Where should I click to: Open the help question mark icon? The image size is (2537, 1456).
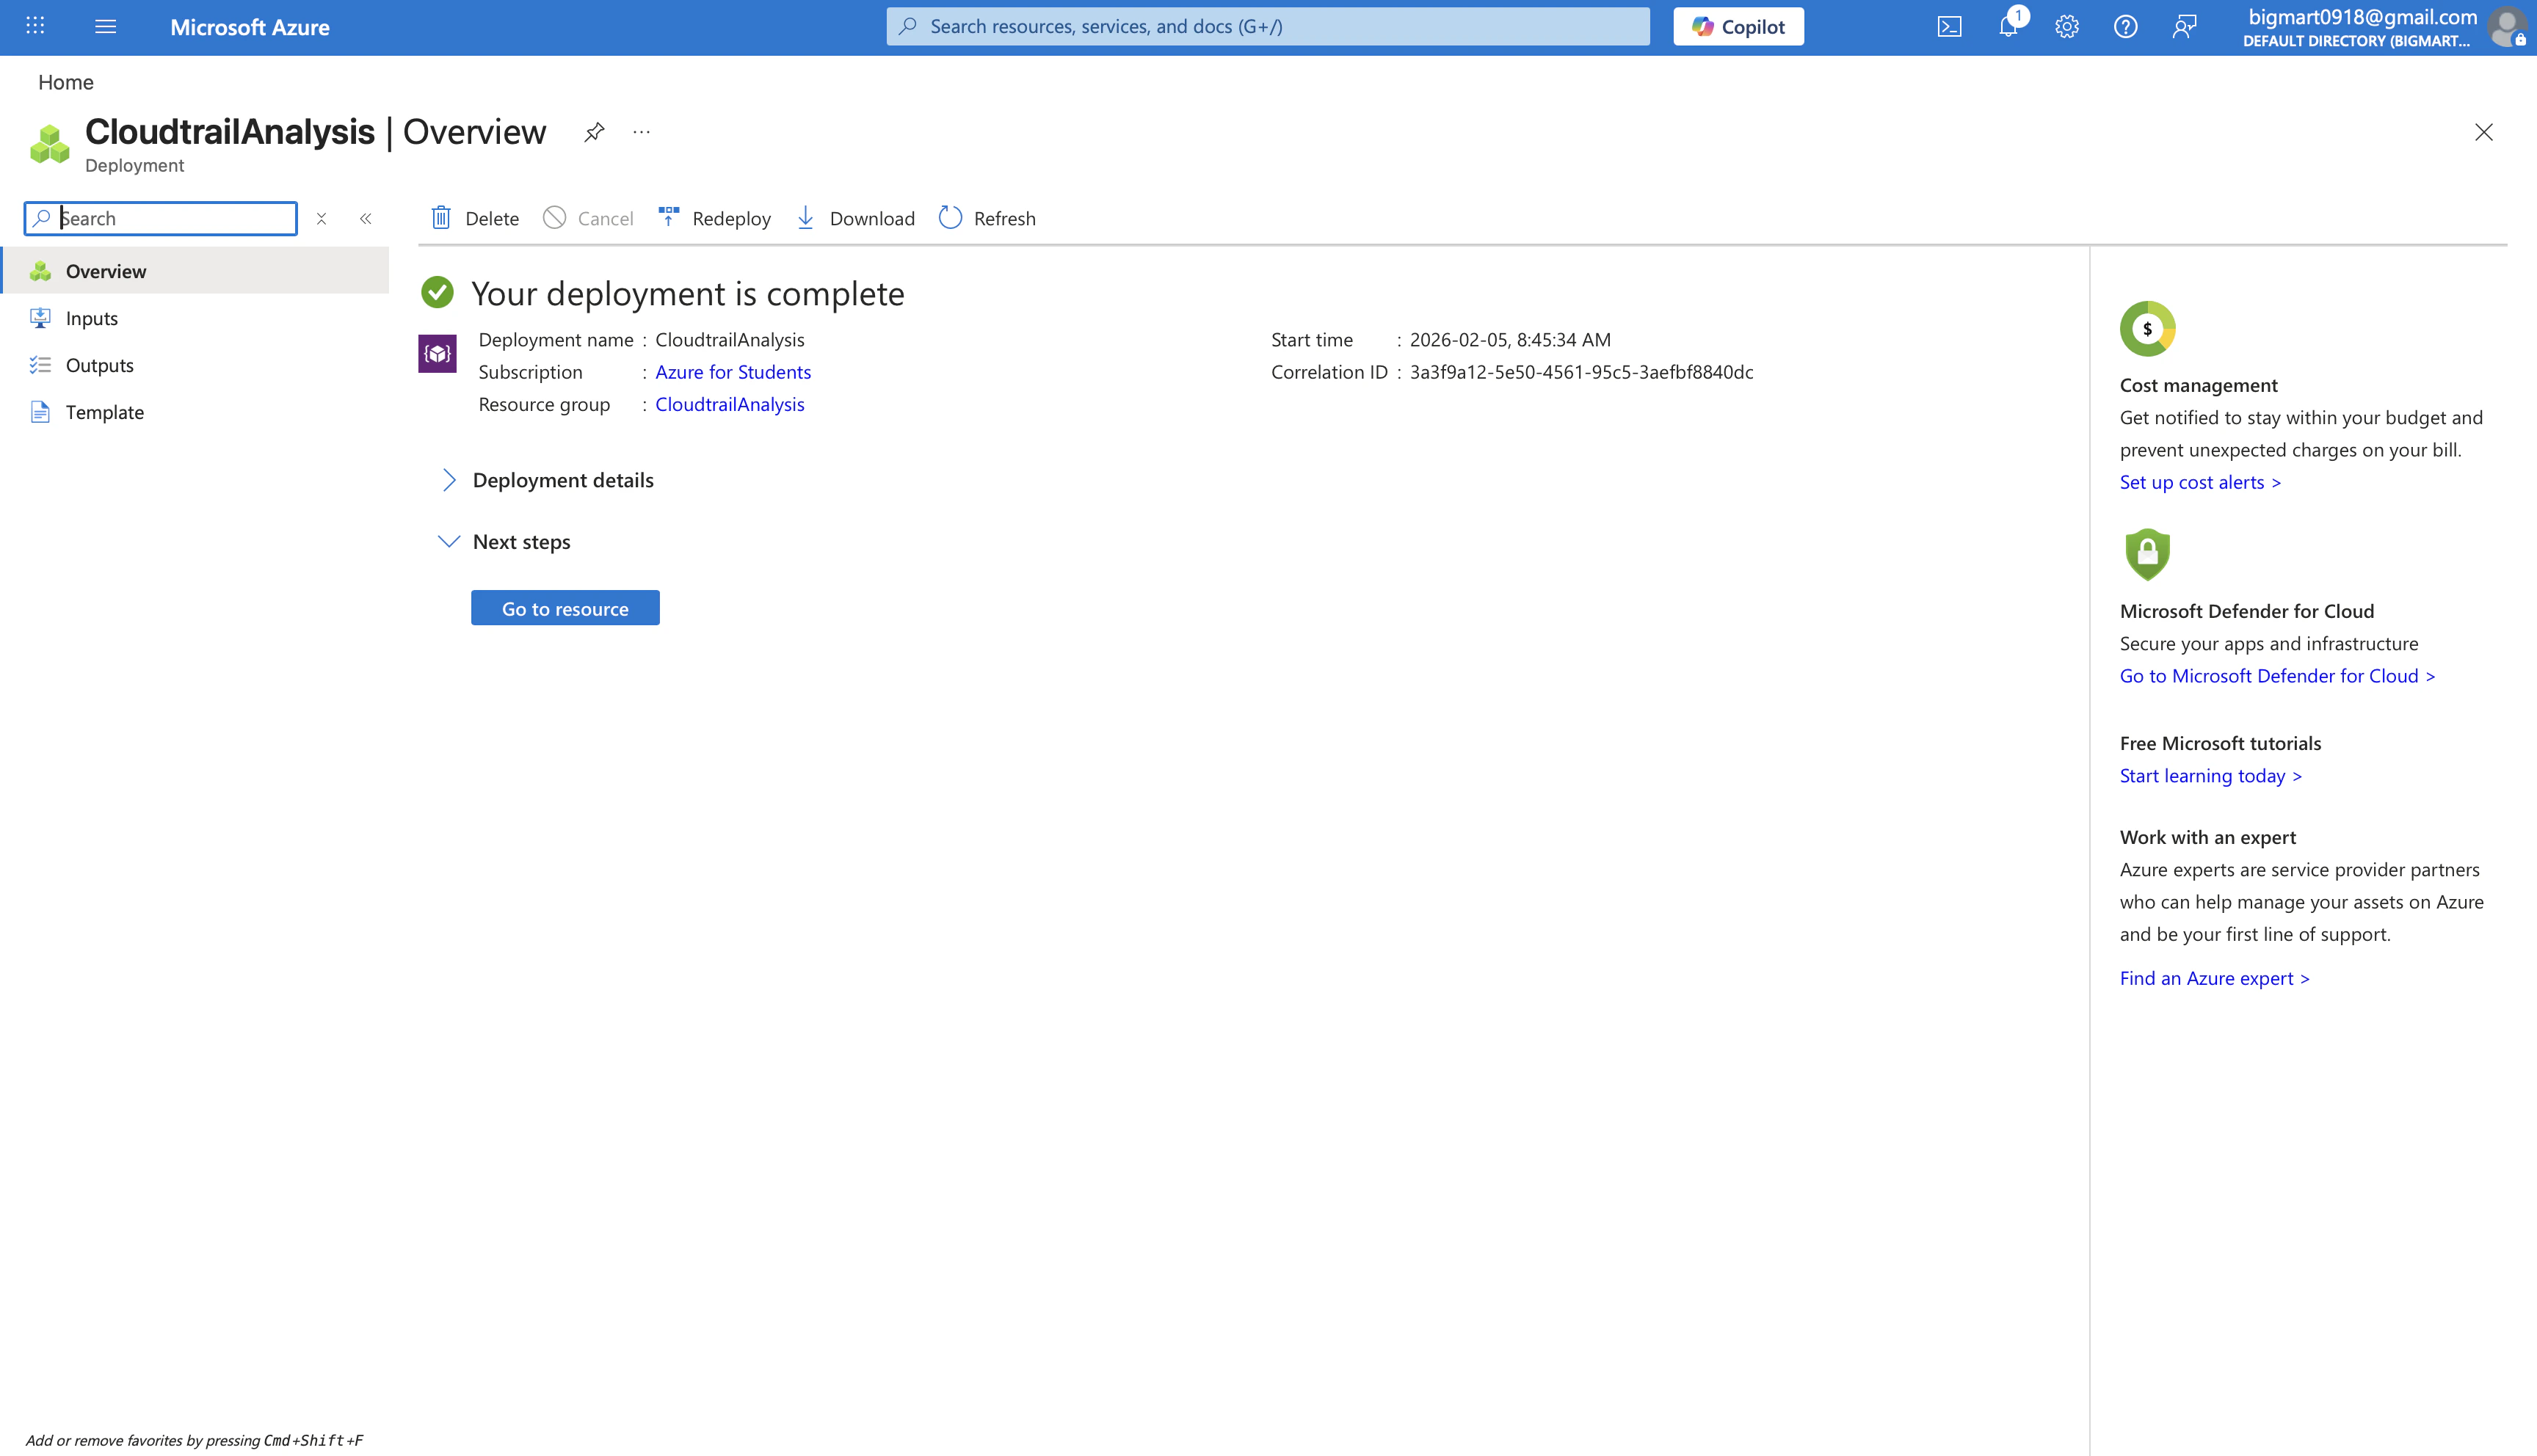[x=2125, y=27]
